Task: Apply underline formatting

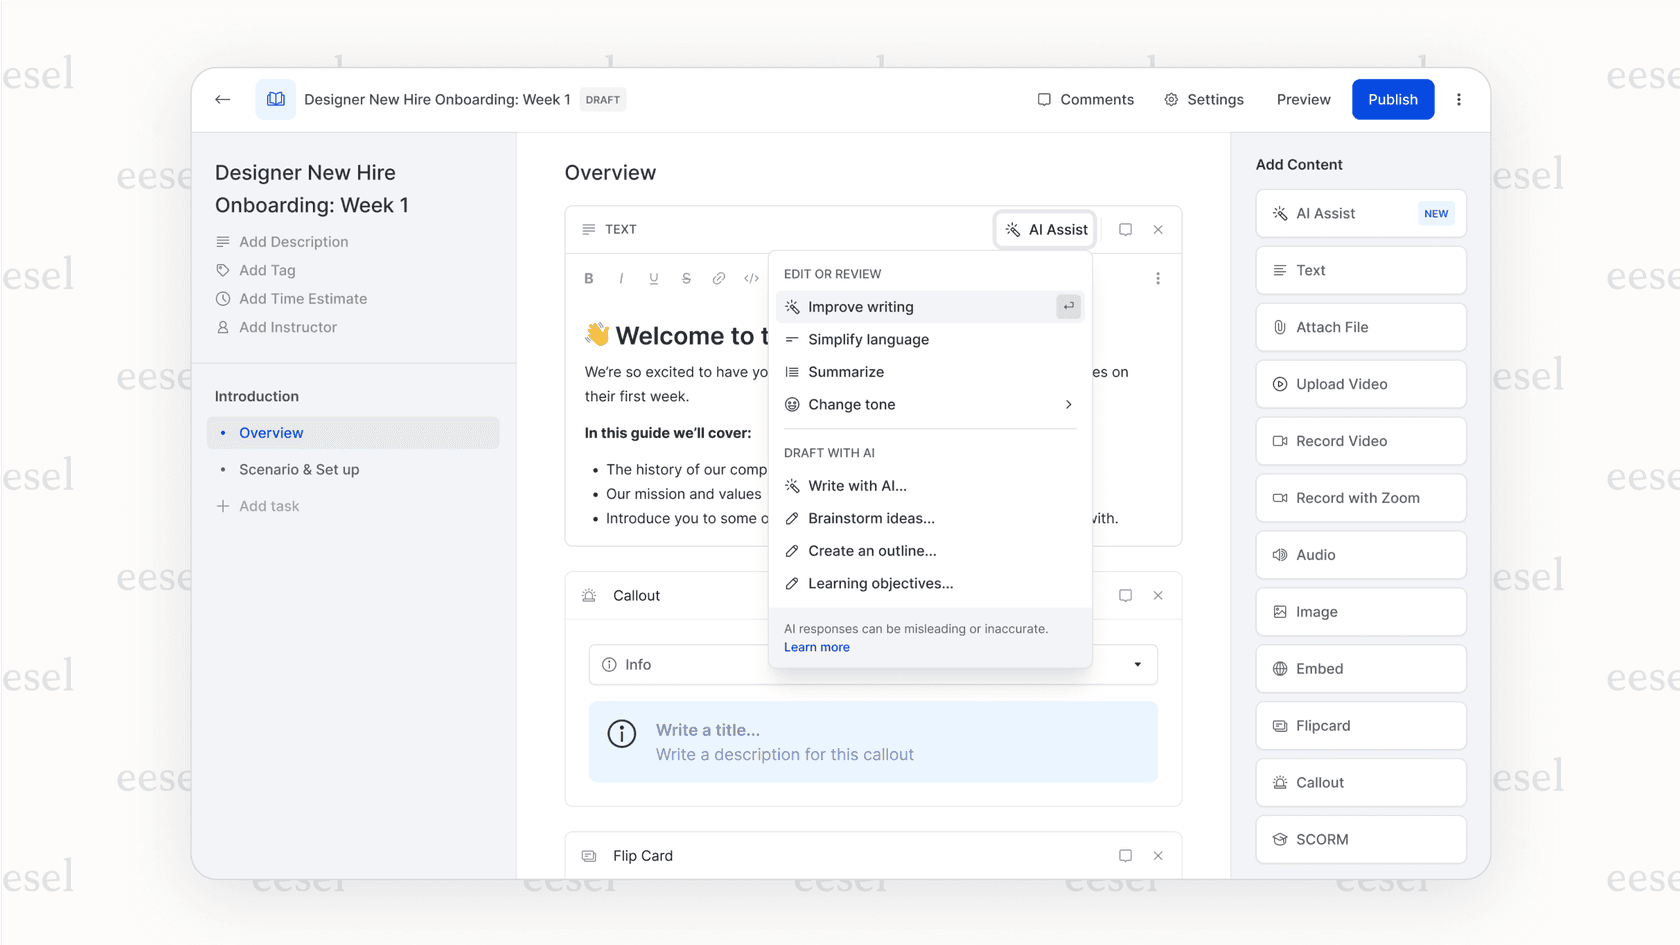Action: click(654, 279)
